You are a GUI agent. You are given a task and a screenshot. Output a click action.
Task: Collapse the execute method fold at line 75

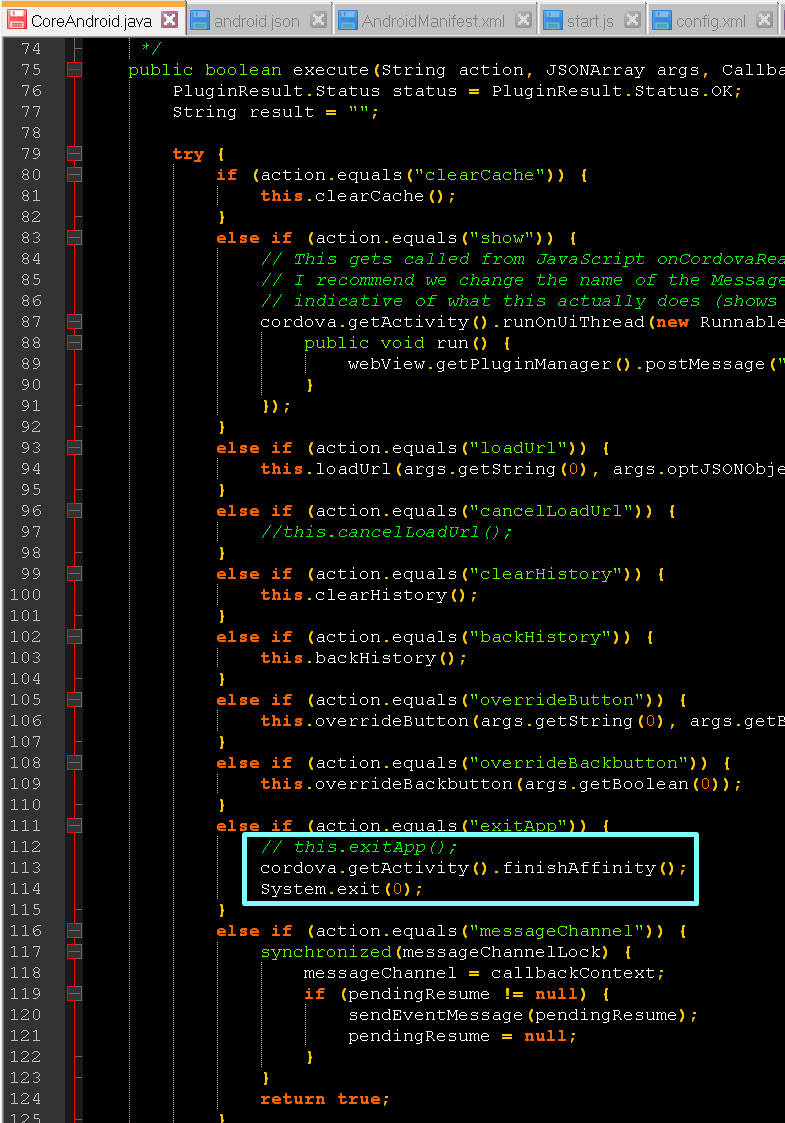coord(74,69)
